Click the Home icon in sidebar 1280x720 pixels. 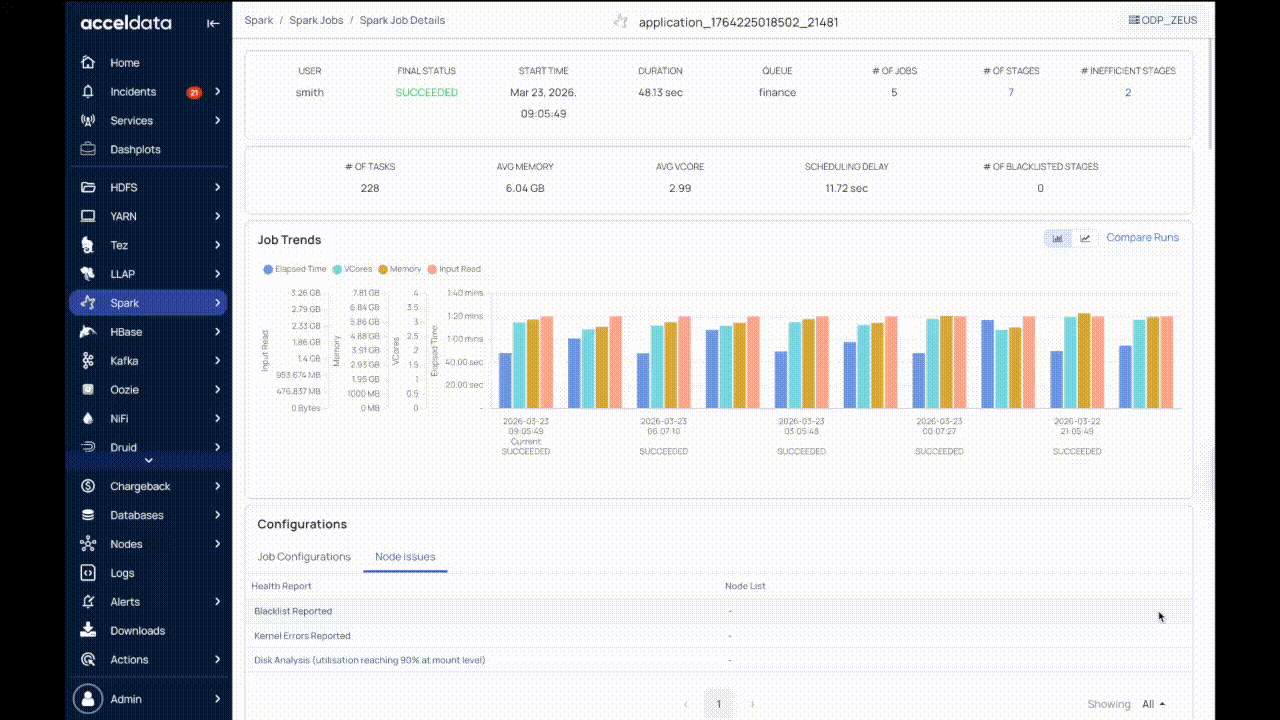pyautogui.click(x=89, y=63)
